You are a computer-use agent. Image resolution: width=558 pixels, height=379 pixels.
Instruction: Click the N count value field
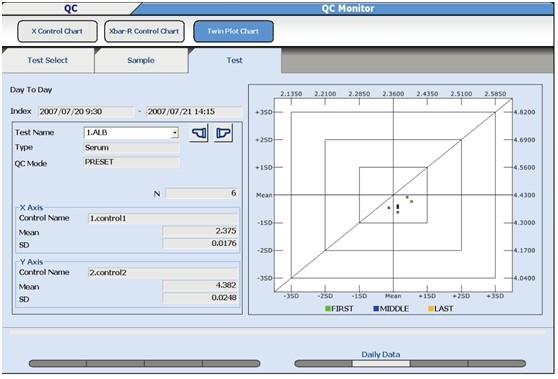pyautogui.click(x=201, y=193)
